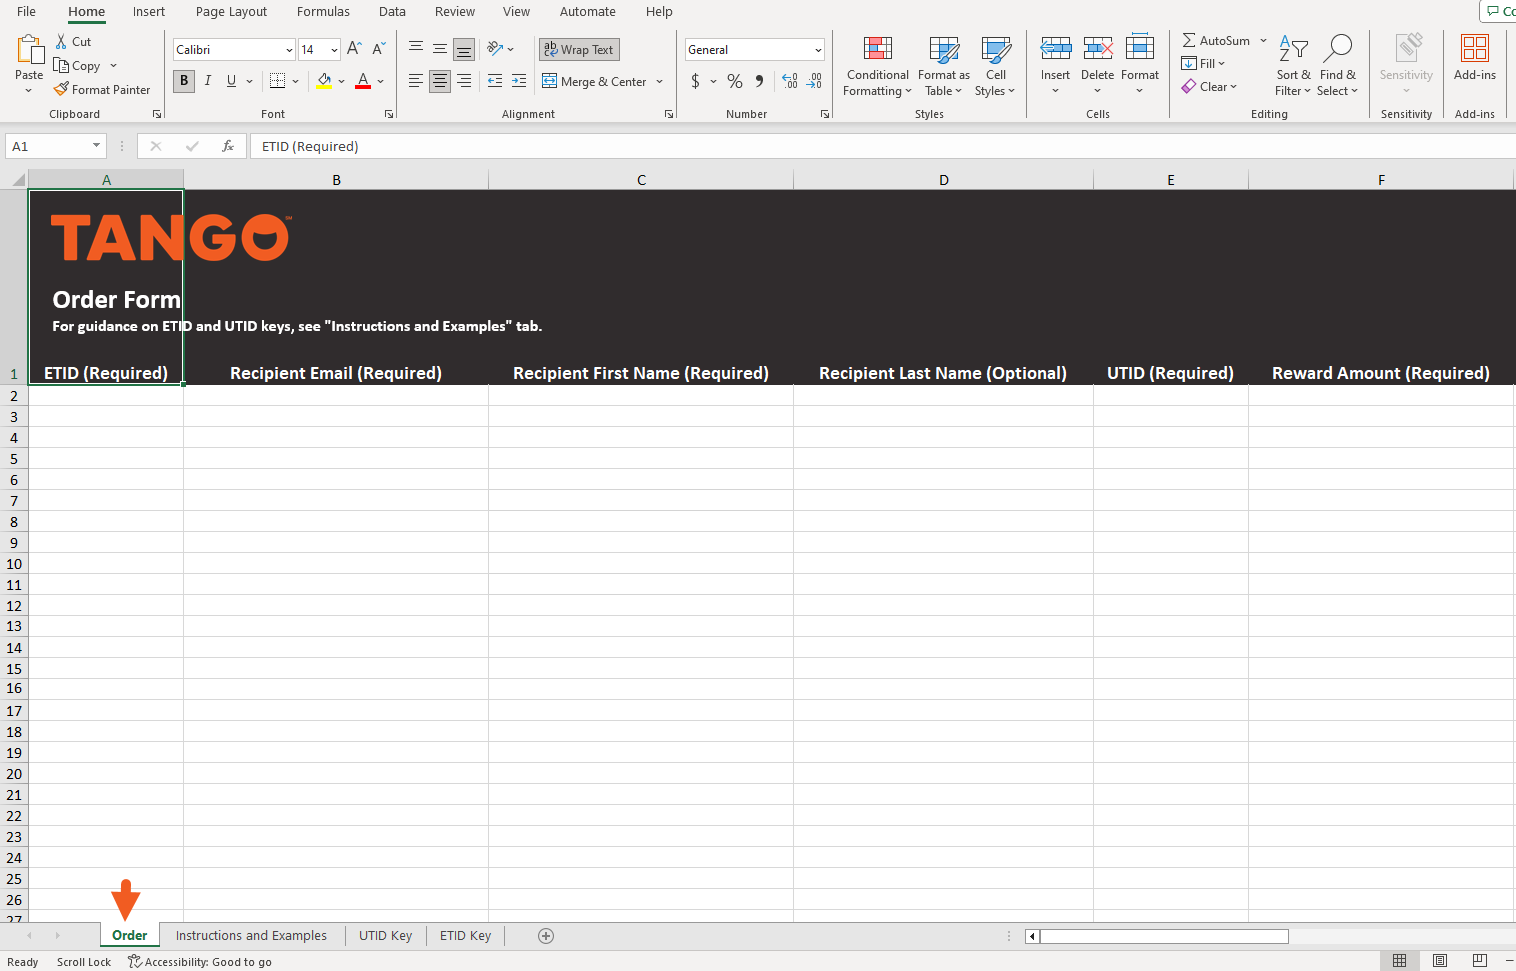The width and height of the screenshot is (1516, 971).
Task: Toggle Italic formatting
Action: click(x=208, y=81)
